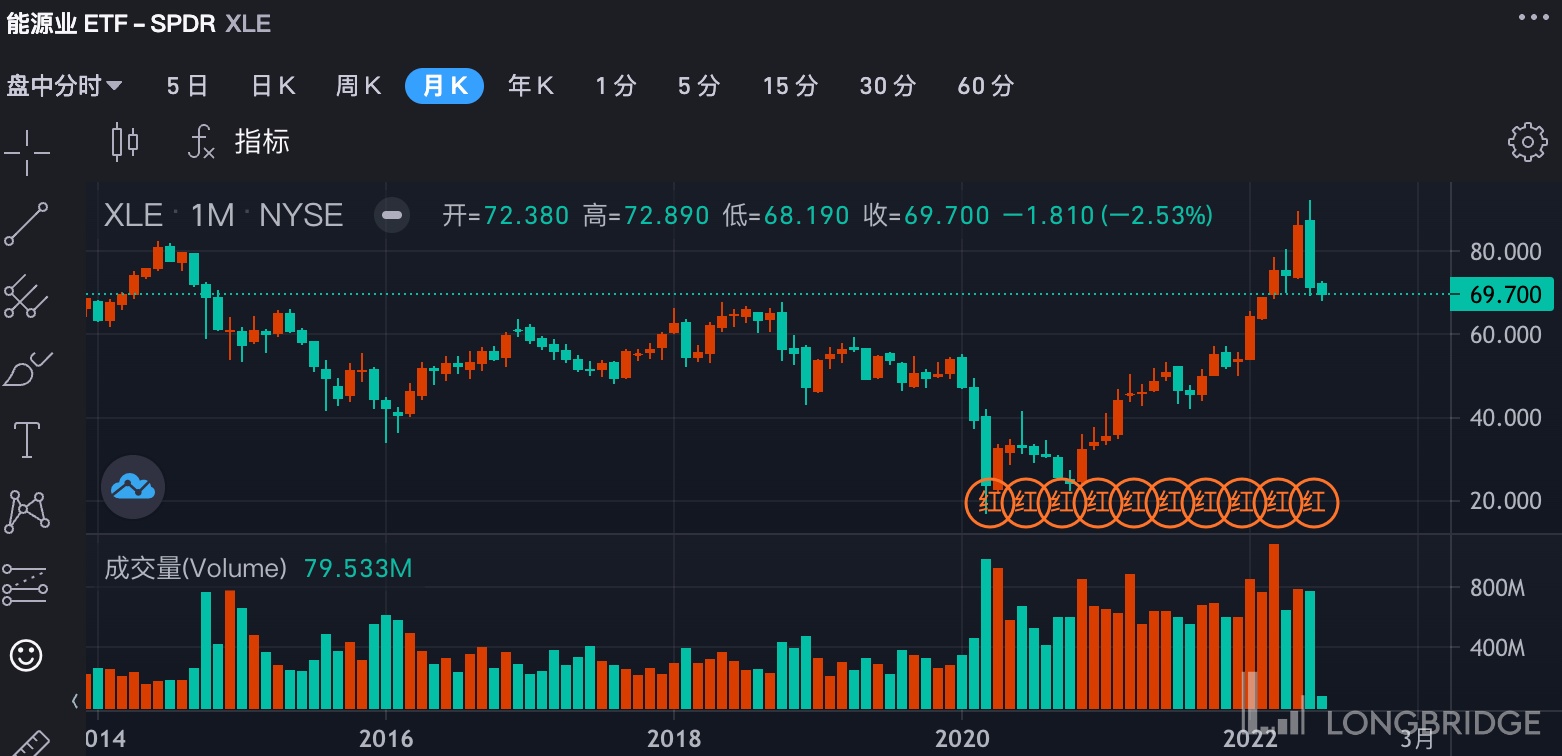Click the last 红 dividend marker
The width and height of the screenshot is (1562, 756).
tap(1314, 502)
